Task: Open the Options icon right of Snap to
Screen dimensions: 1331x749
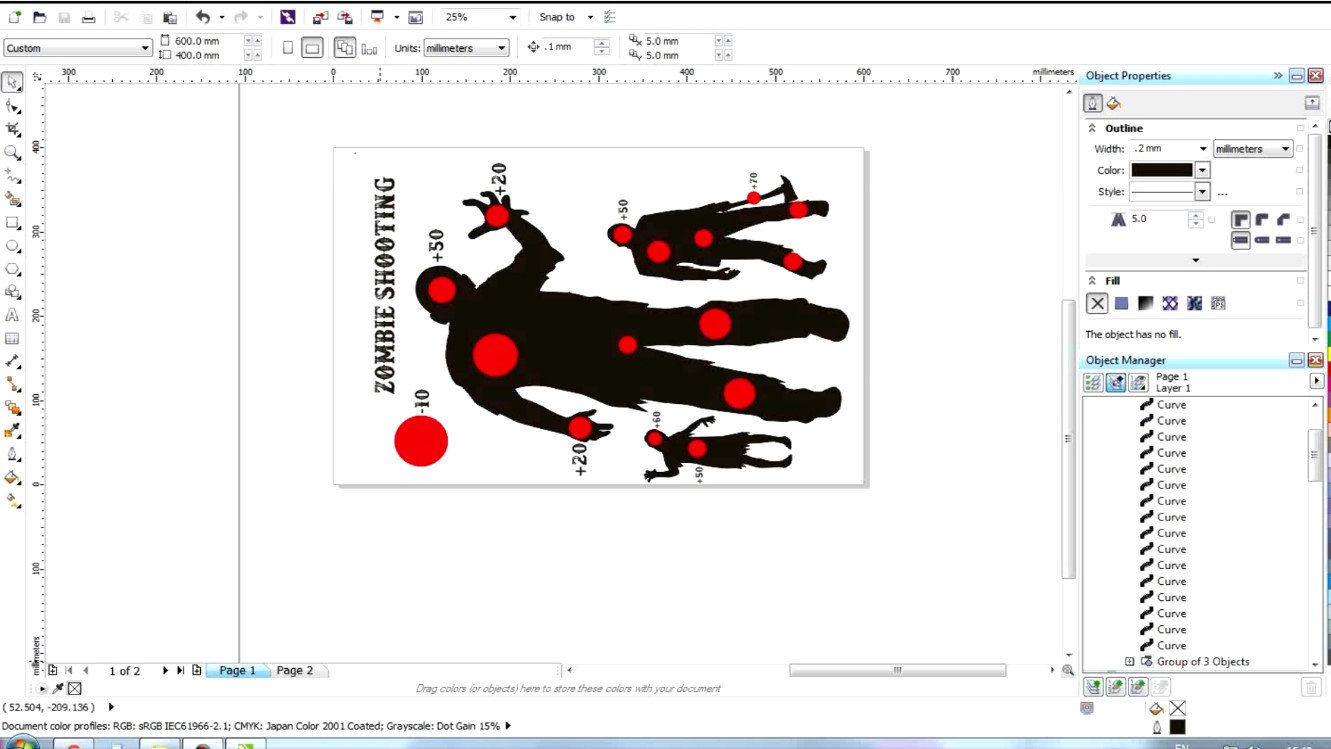Action: tap(610, 17)
